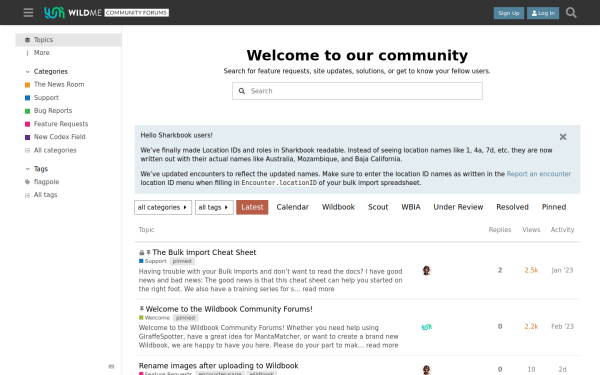Sort topics by Replies column

click(500, 230)
